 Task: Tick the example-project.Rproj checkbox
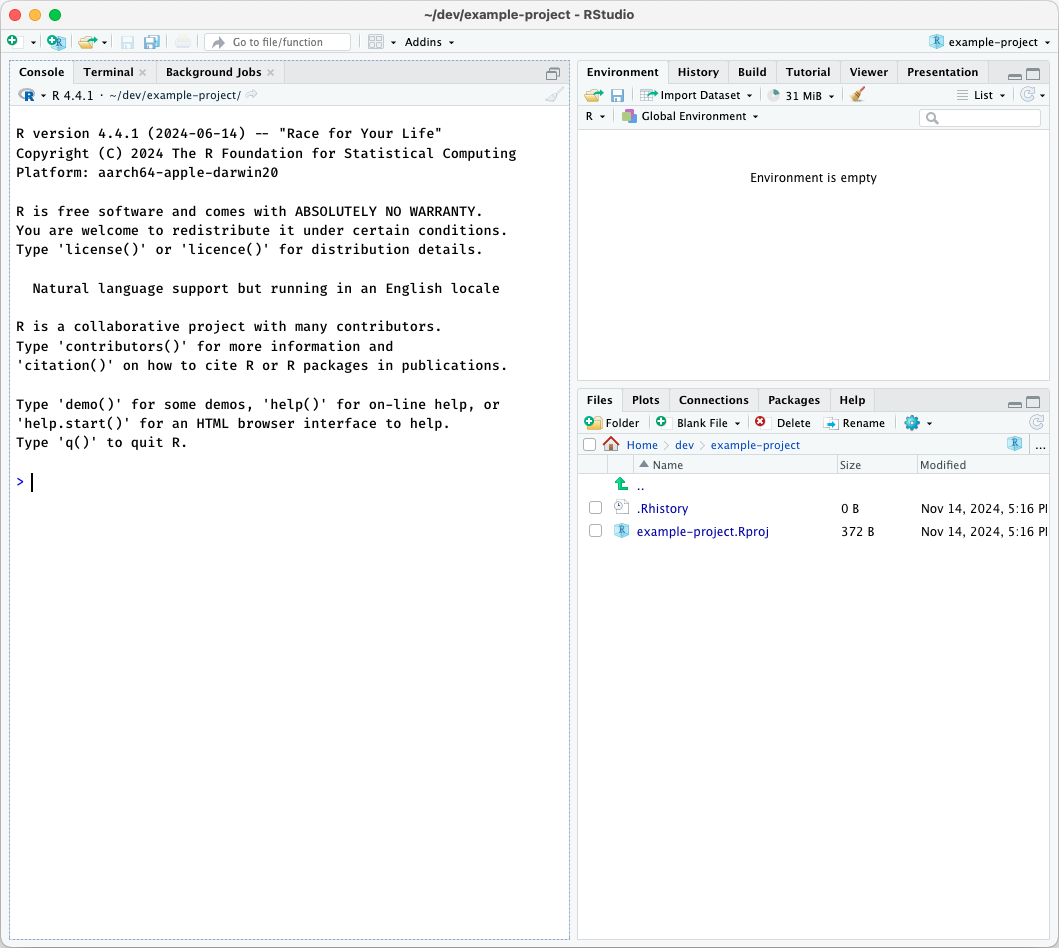tap(595, 531)
